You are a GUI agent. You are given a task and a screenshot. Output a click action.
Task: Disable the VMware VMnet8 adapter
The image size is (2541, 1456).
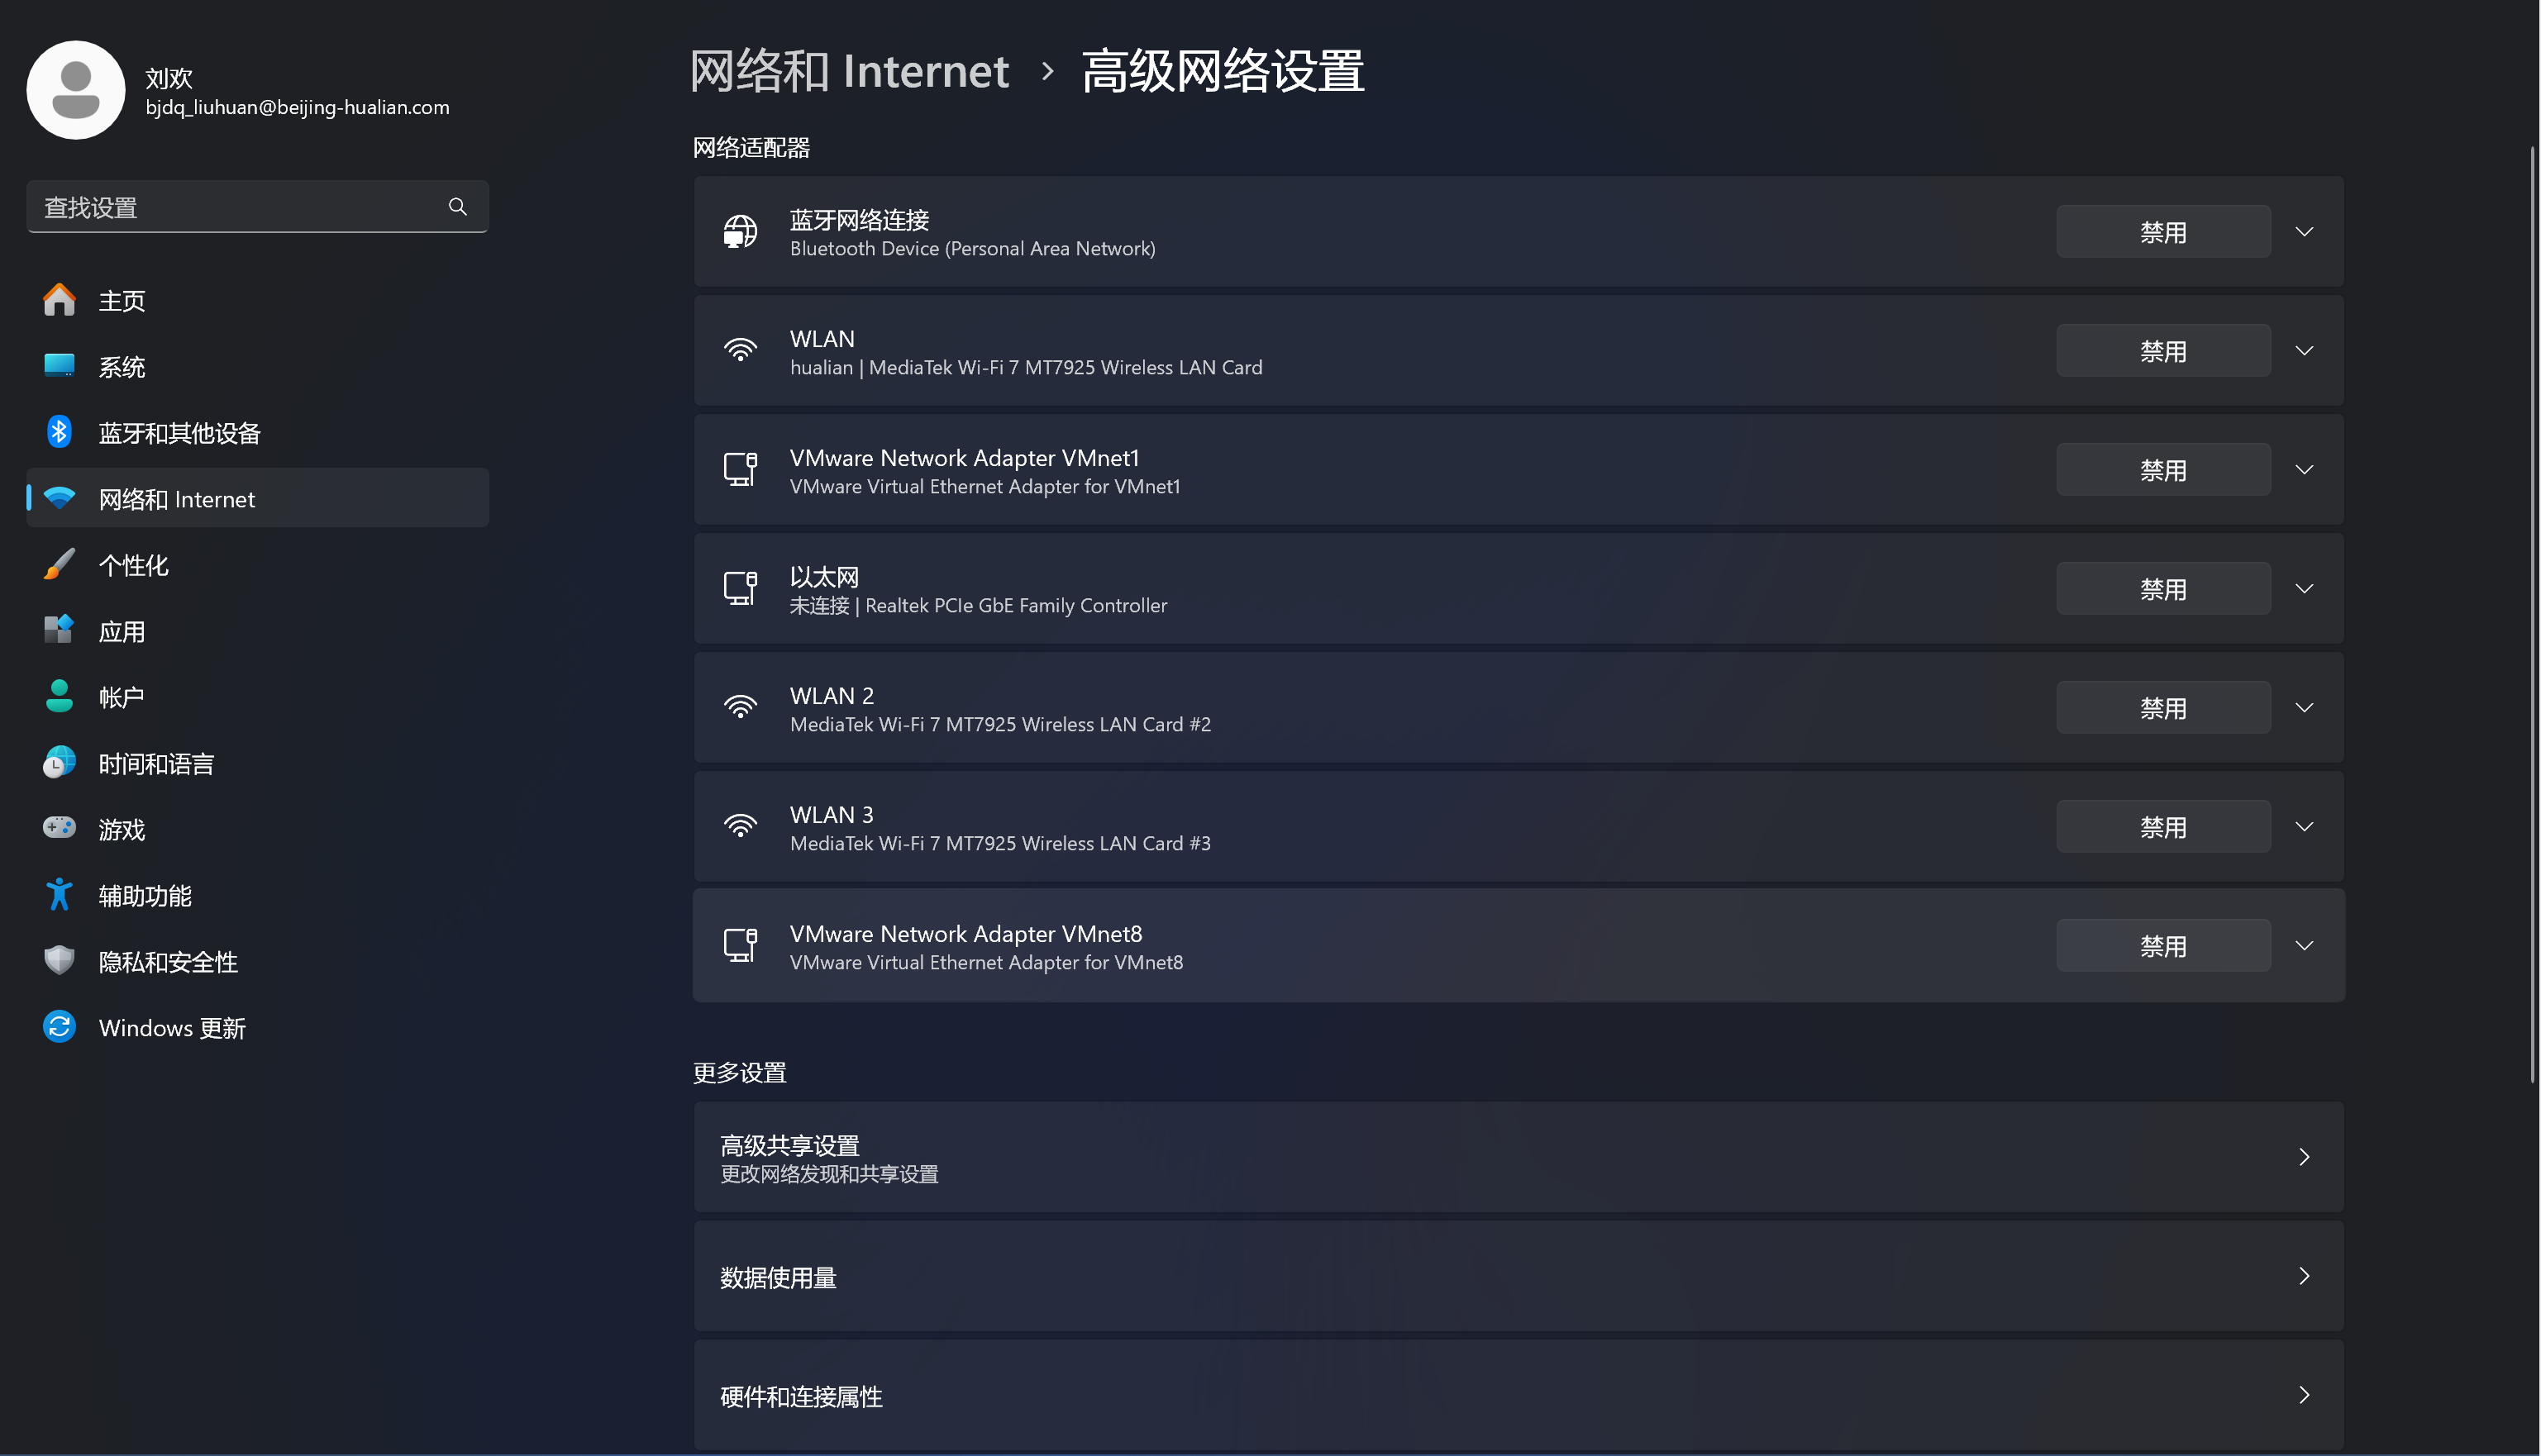click(2162, 946)
